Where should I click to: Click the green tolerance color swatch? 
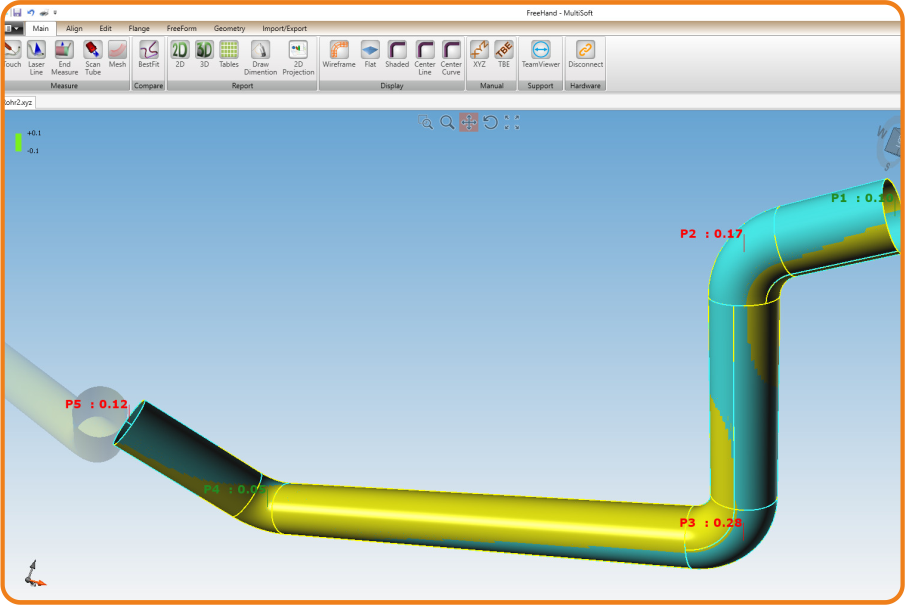[x=18, y=142]
